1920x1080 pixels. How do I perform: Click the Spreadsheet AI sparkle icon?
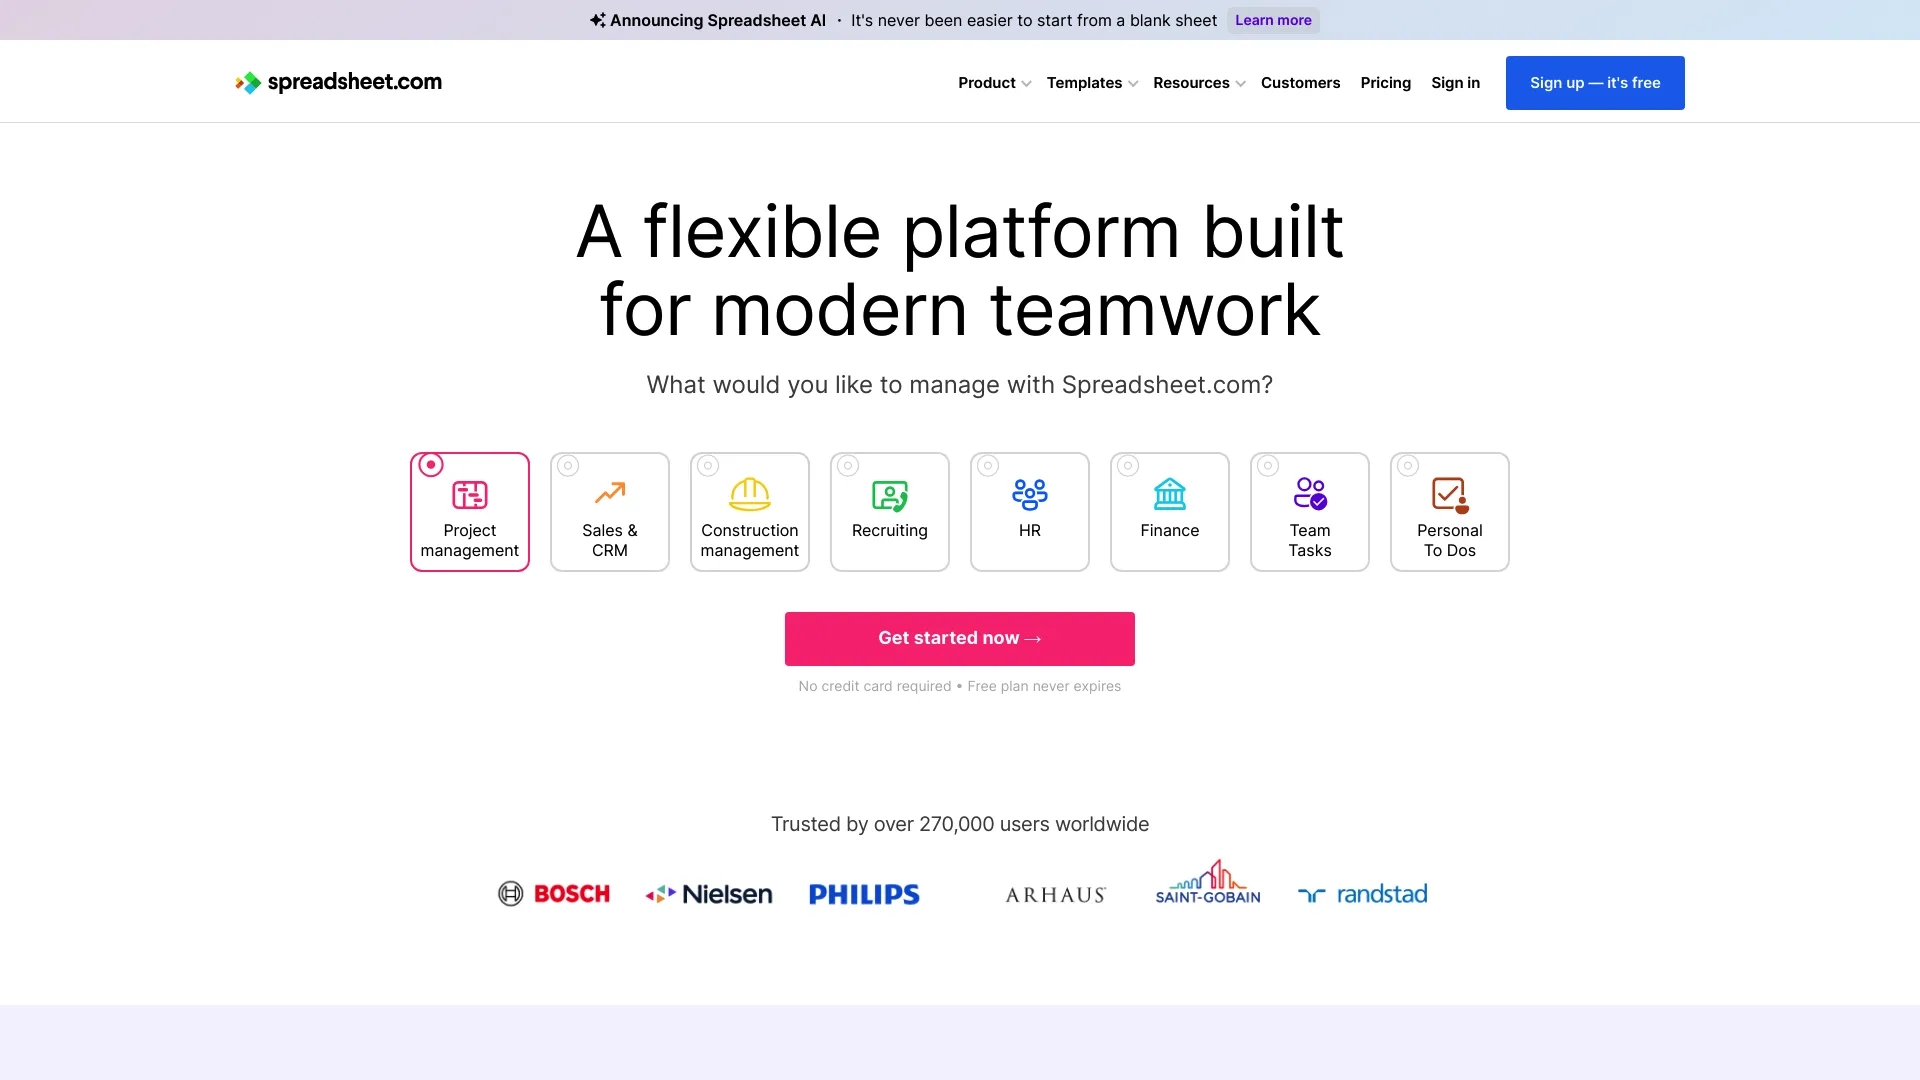(597, 20)
